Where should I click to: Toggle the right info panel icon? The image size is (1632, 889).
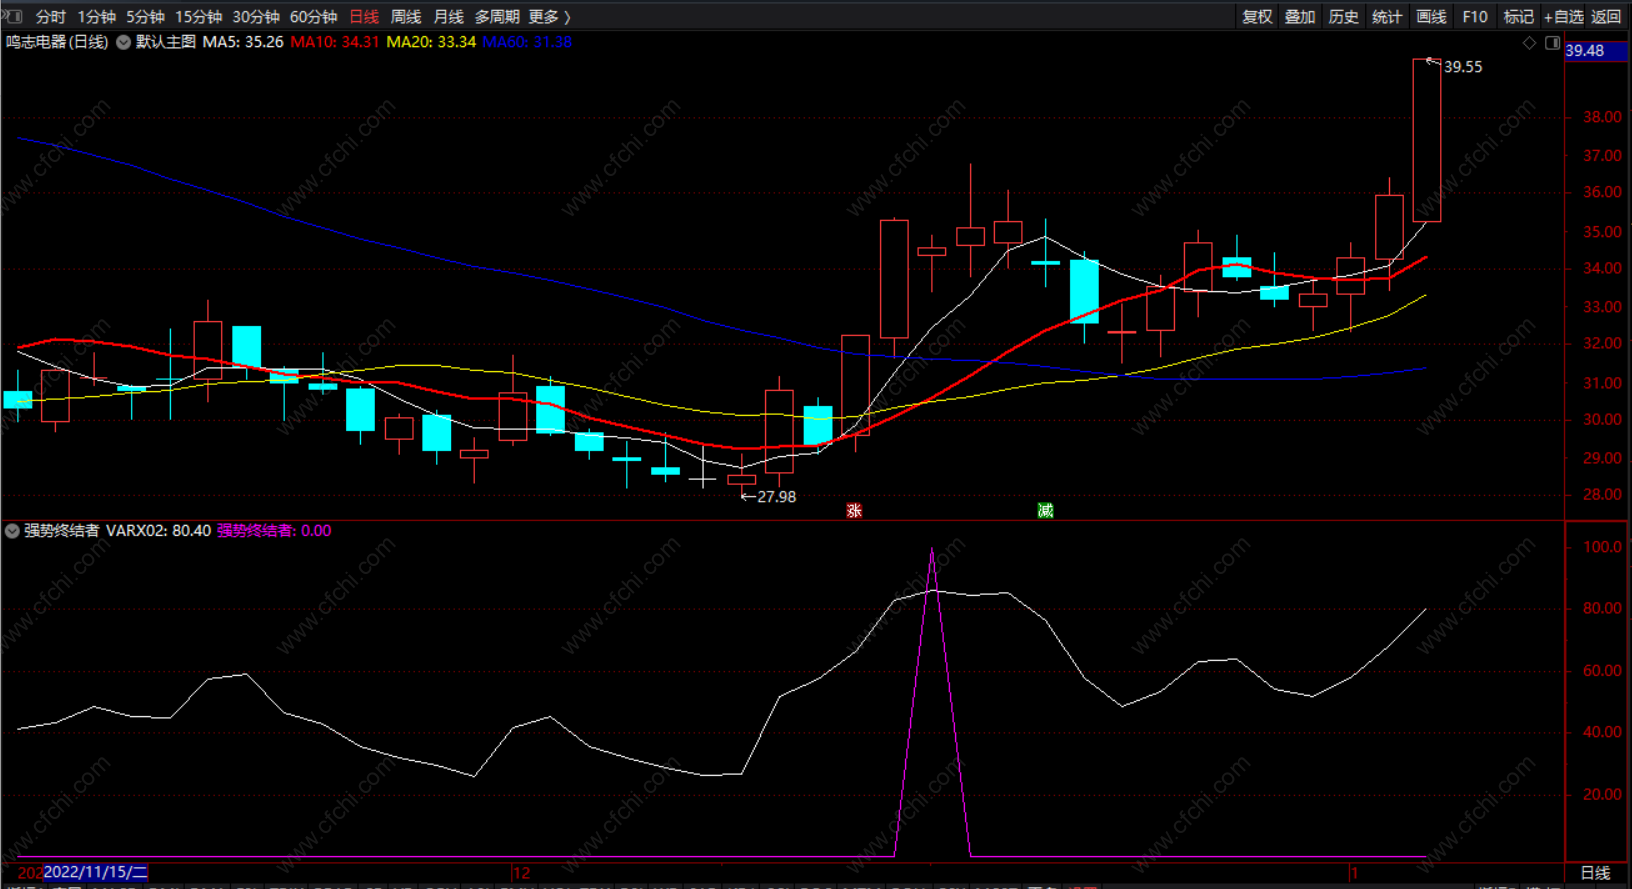point(1552,43)
